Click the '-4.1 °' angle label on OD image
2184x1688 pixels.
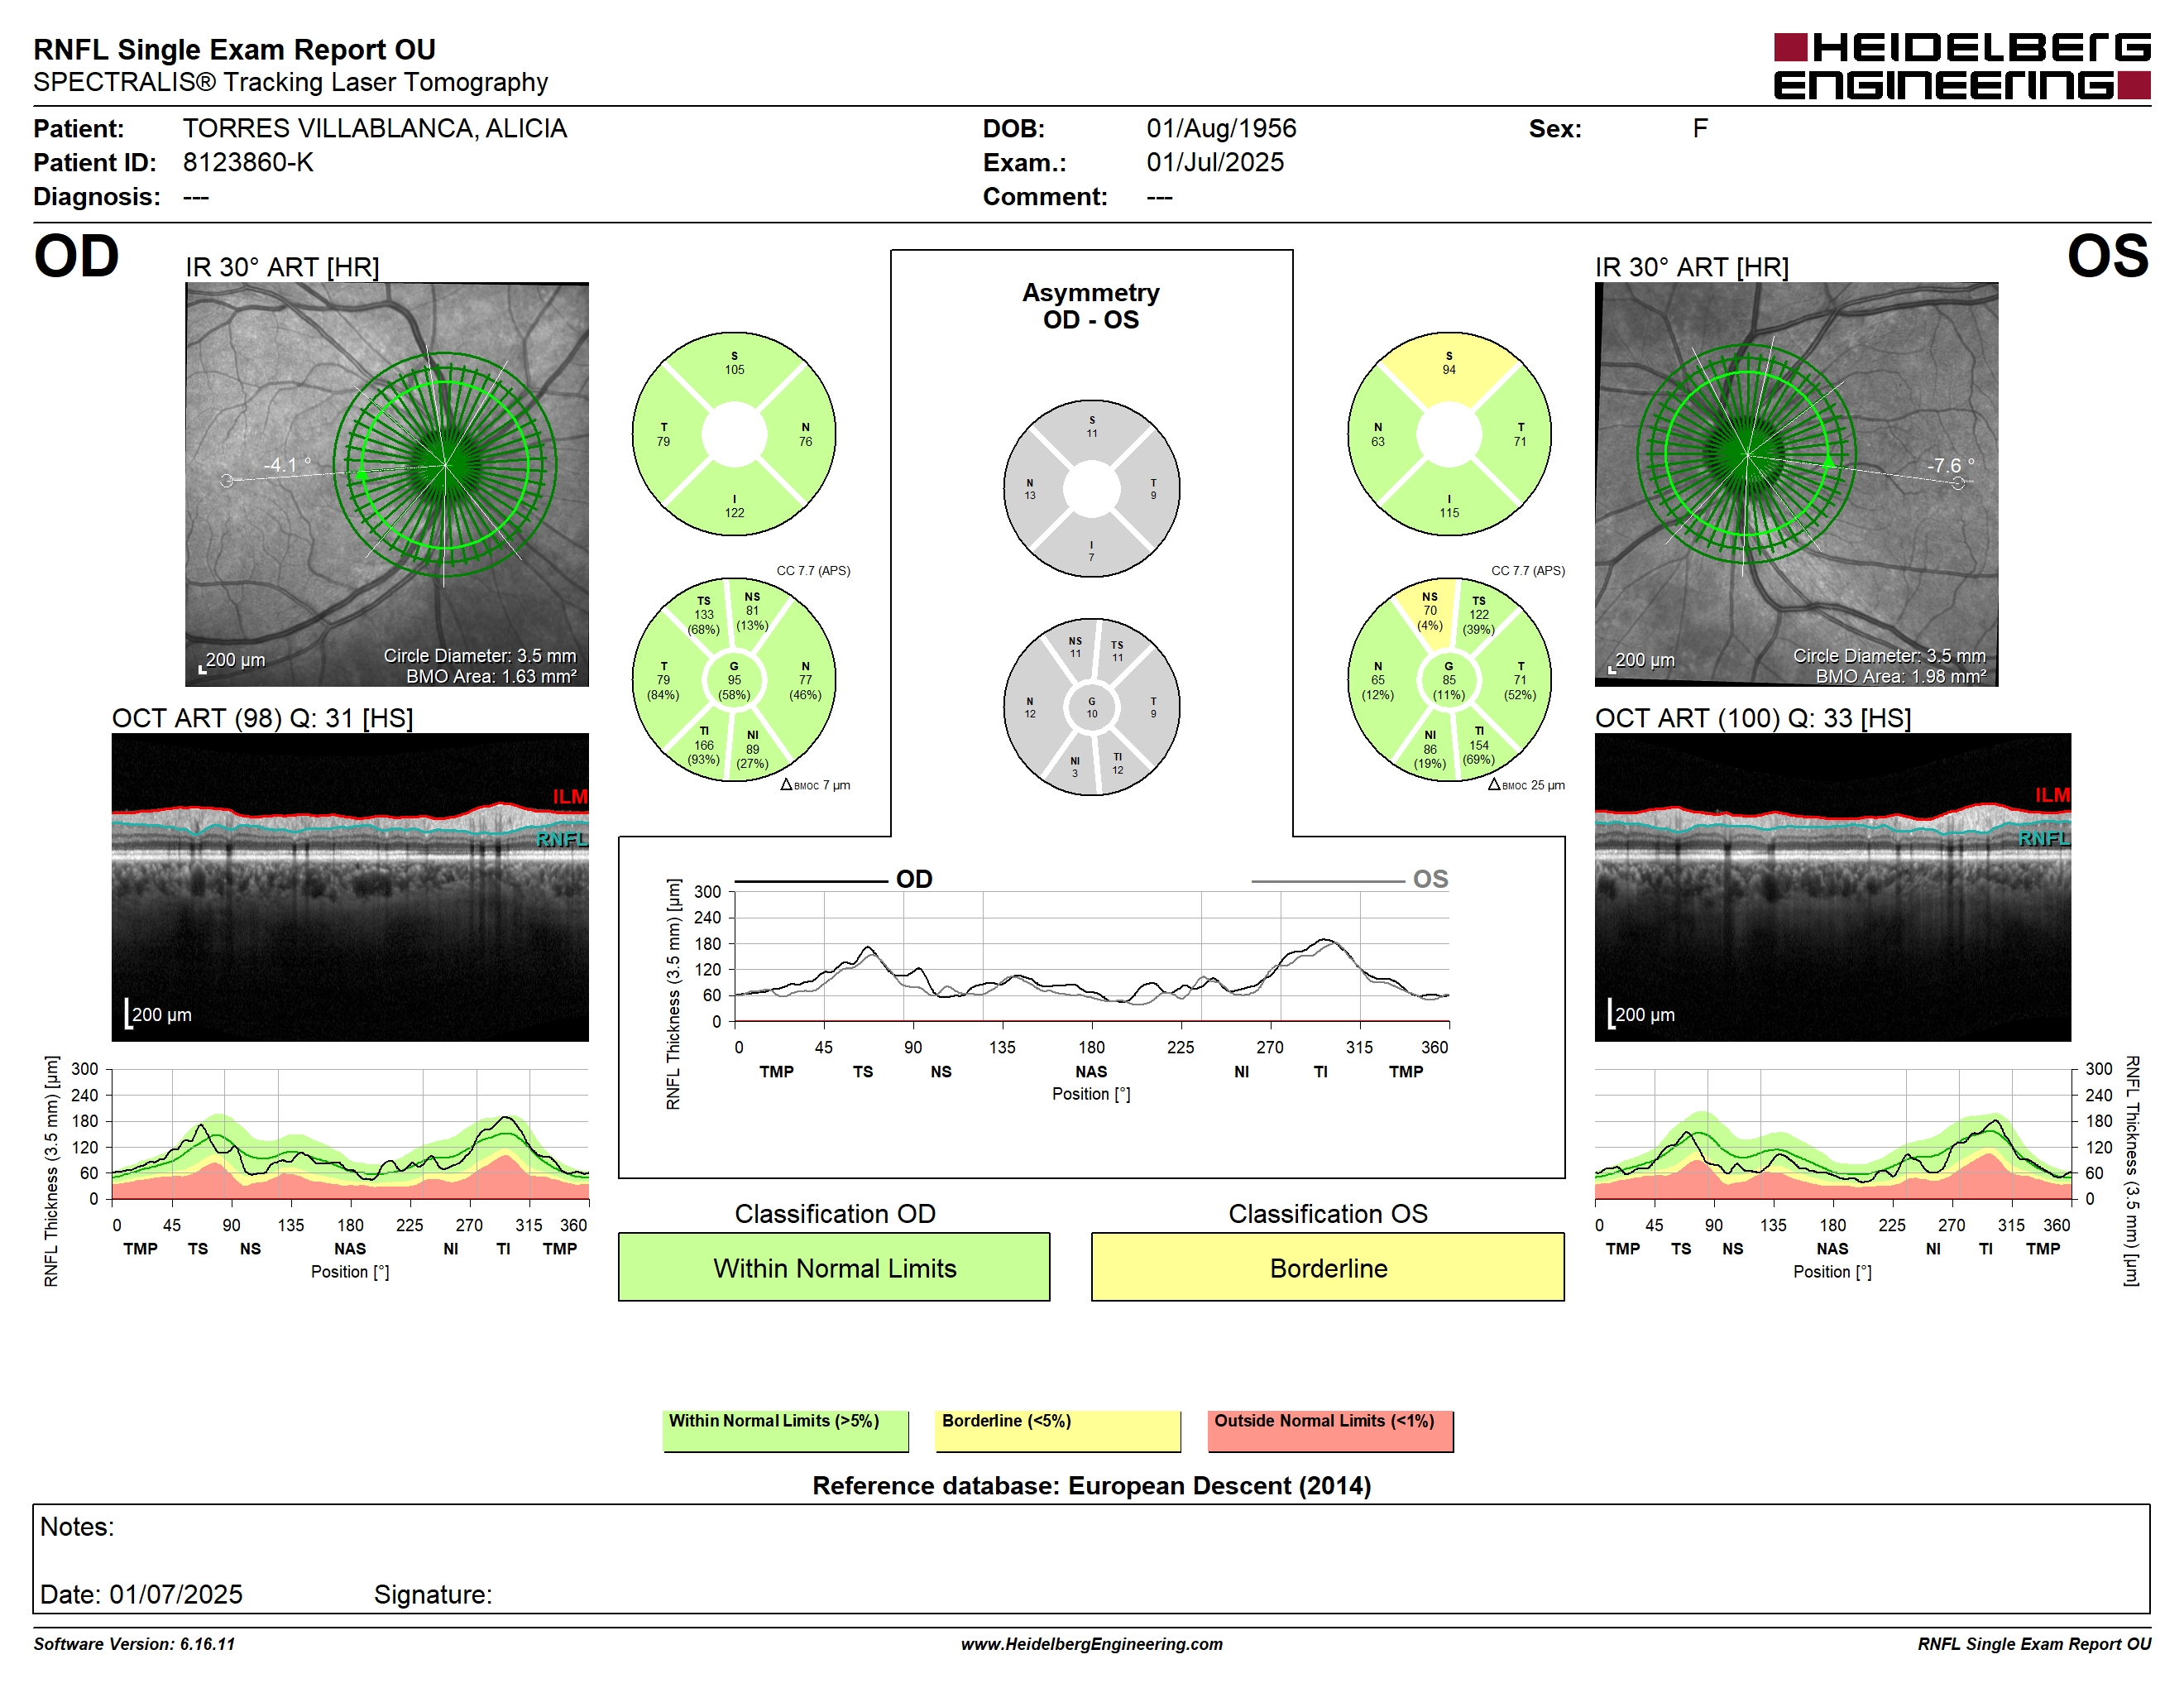(287, 465)
